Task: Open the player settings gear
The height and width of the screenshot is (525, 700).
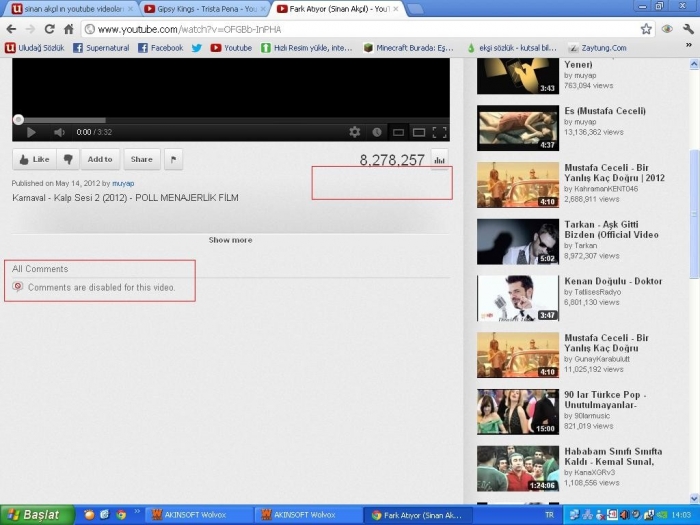Action: coord(354,132)
